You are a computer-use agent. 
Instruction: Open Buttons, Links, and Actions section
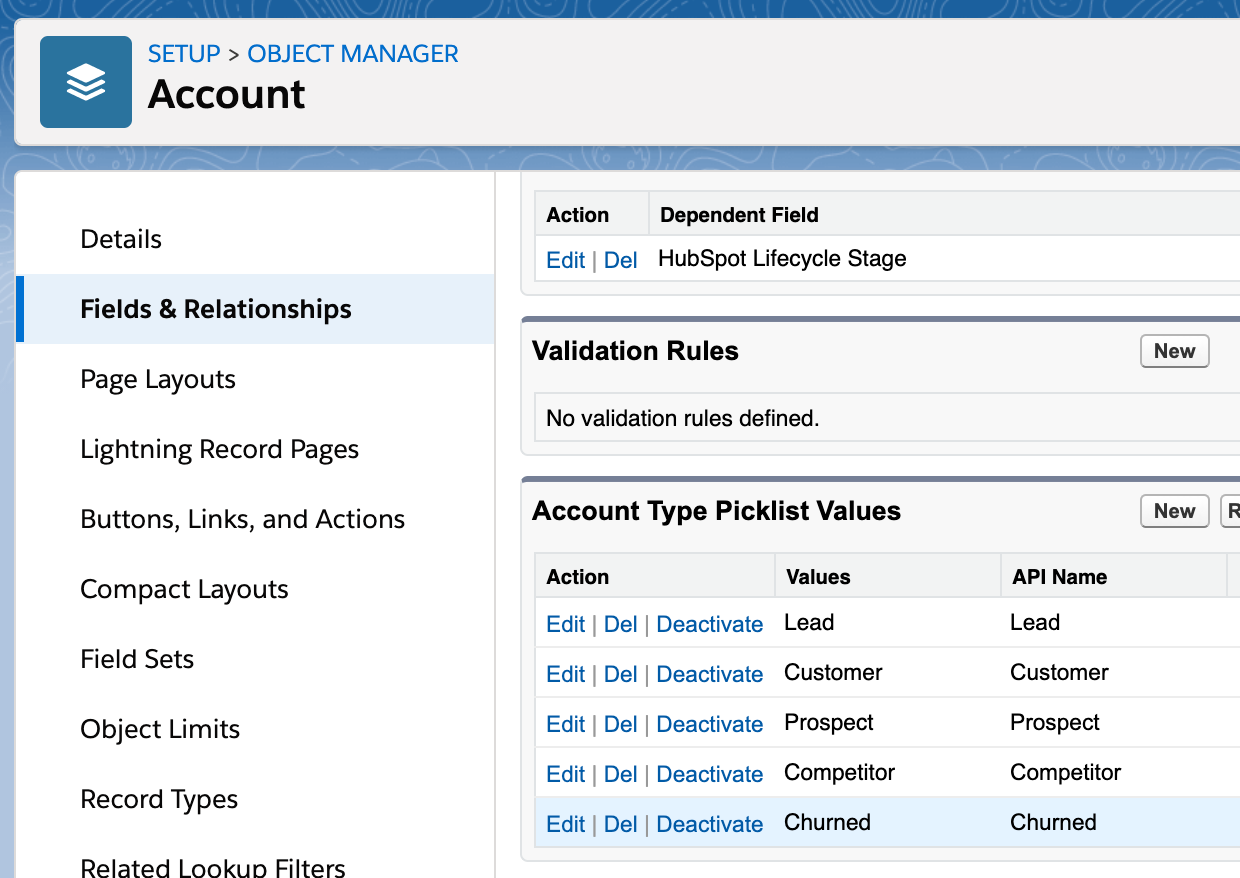242,519
